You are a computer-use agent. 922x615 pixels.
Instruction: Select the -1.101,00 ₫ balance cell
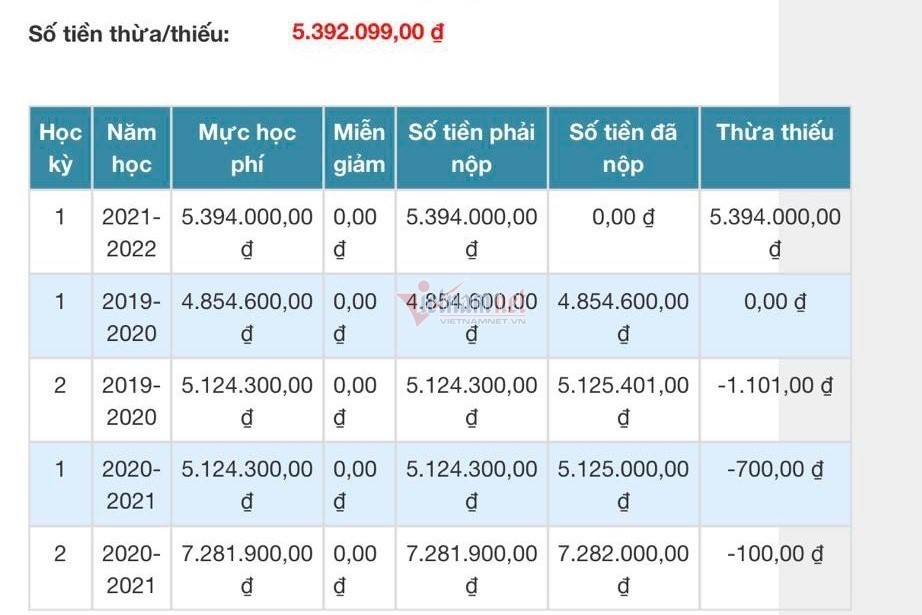click(x=775, y=385)
